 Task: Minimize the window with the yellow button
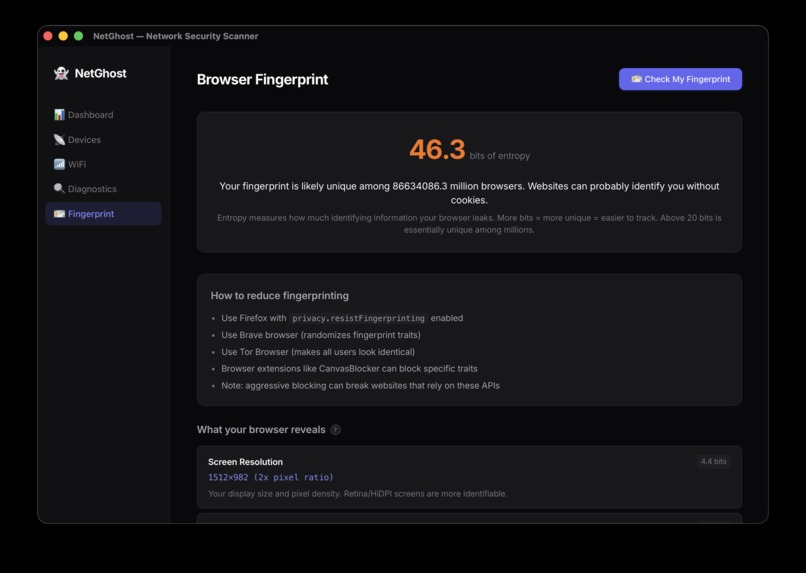click(x=63, y=36)
